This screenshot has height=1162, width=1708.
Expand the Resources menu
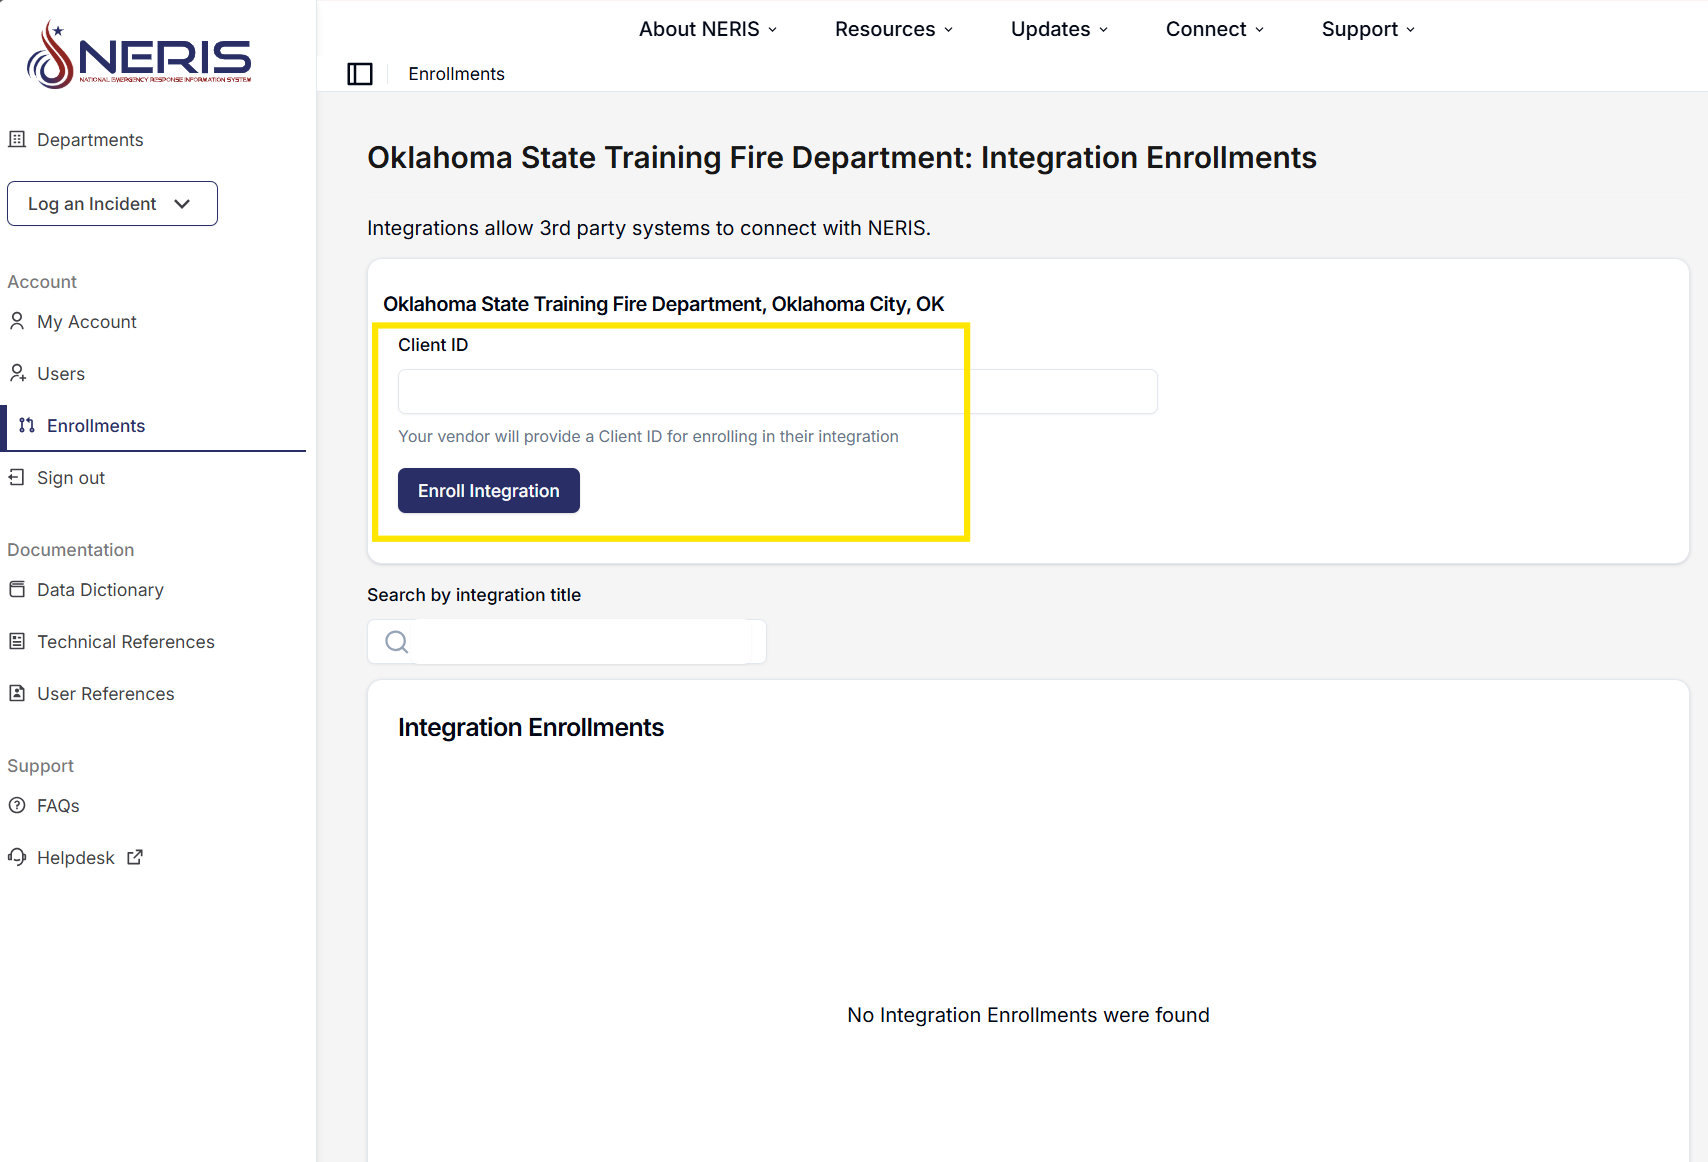pyautogui.click(x=894, y=30)
